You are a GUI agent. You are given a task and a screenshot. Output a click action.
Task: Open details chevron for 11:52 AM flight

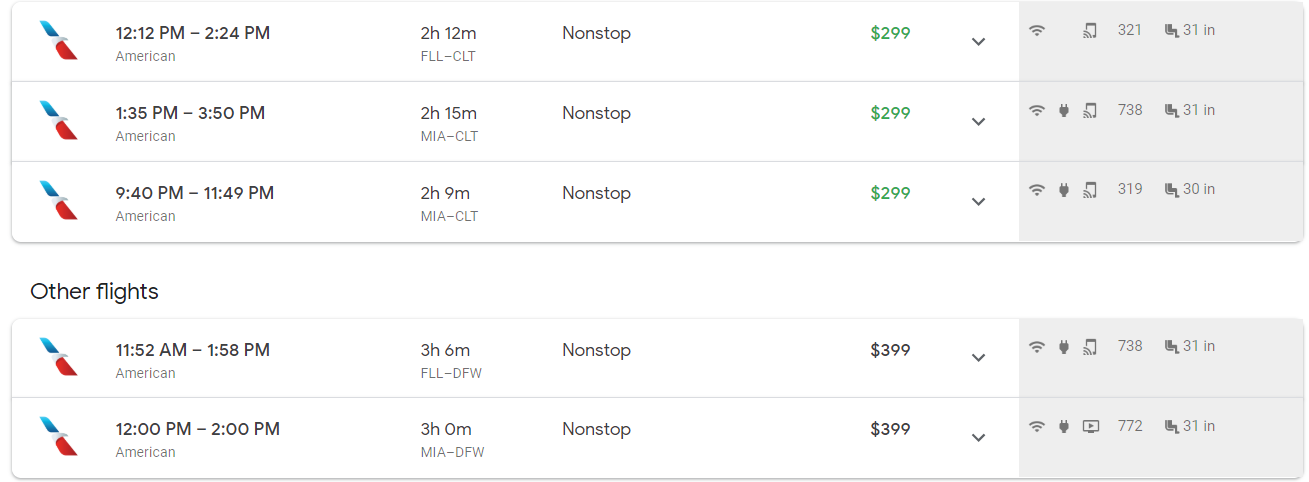[x=978, y=358]
